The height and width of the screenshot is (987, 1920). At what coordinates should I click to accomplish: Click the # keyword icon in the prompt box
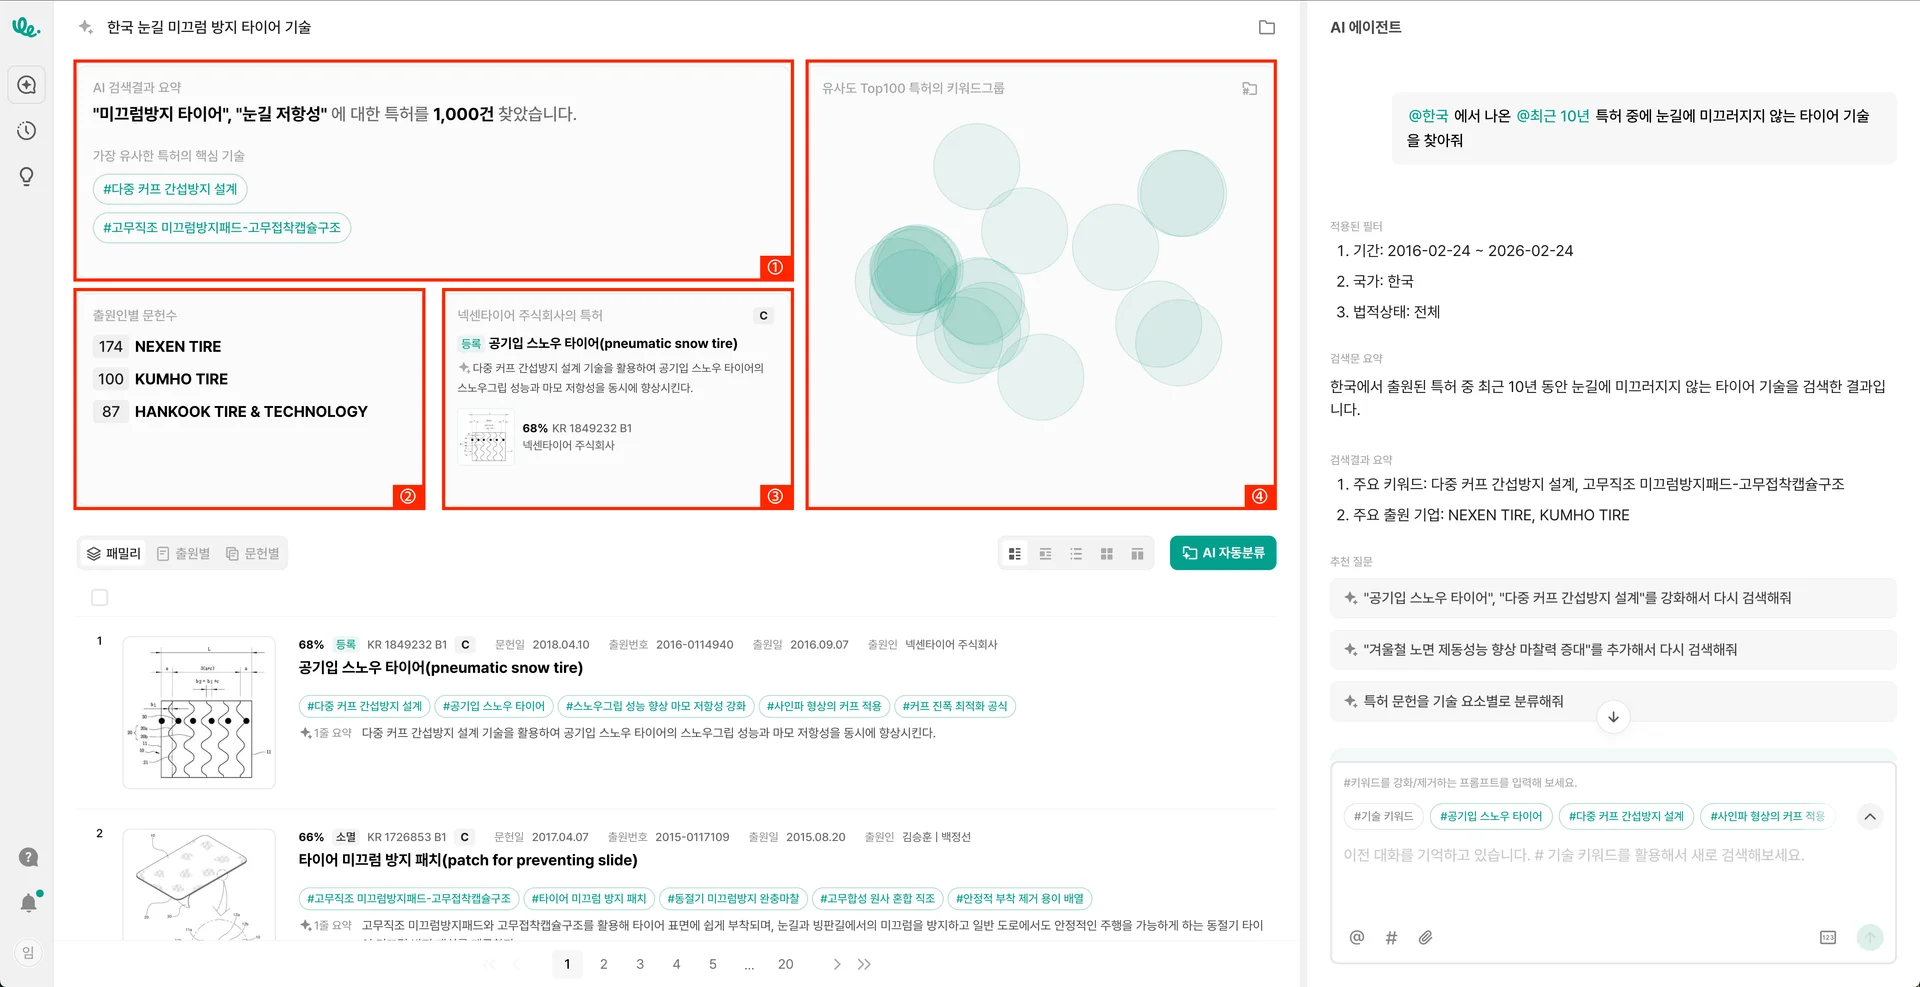pyautogui.click(x=1391, y=937)
